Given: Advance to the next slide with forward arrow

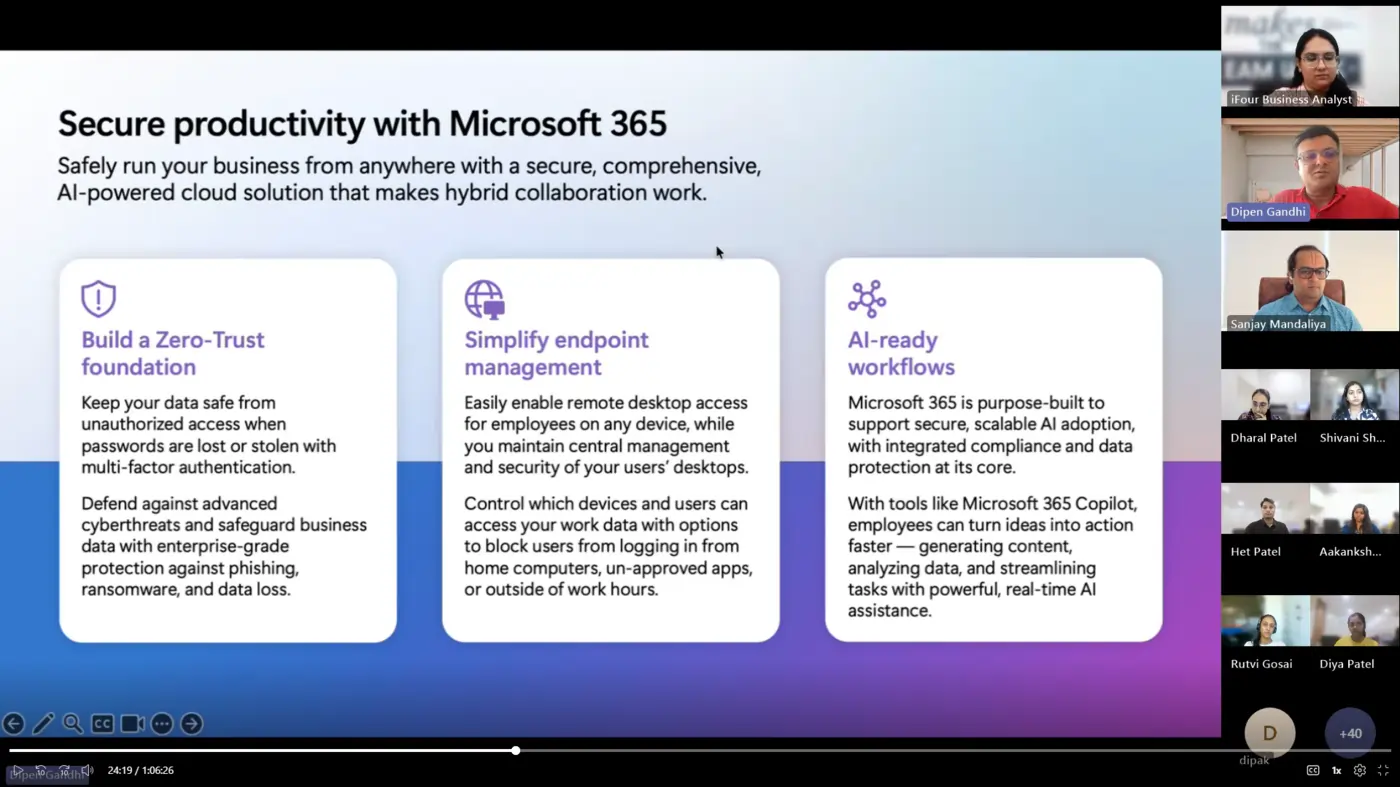Looking at the screenshot, I should click(192, 723).
